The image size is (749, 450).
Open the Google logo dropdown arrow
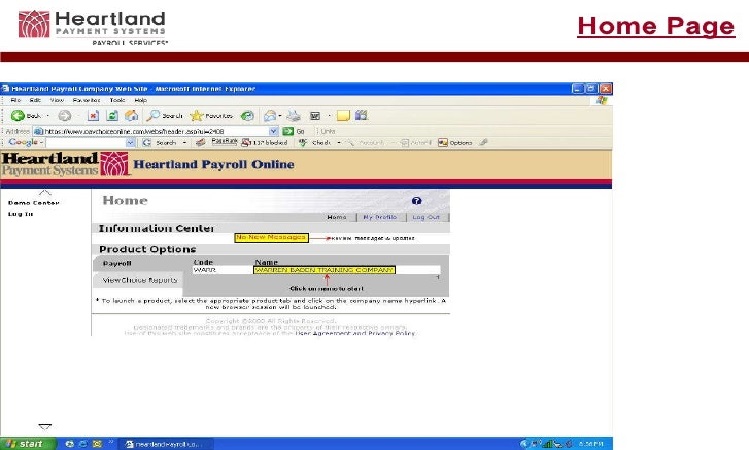[42, 142]
